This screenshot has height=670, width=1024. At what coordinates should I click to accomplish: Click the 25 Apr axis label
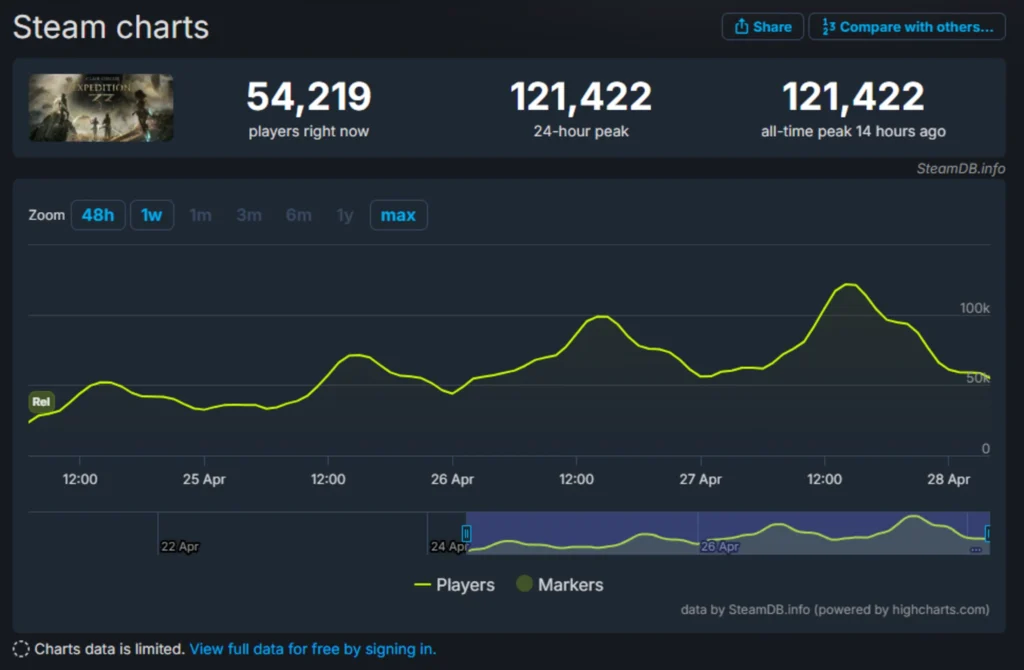pos(204,479)
